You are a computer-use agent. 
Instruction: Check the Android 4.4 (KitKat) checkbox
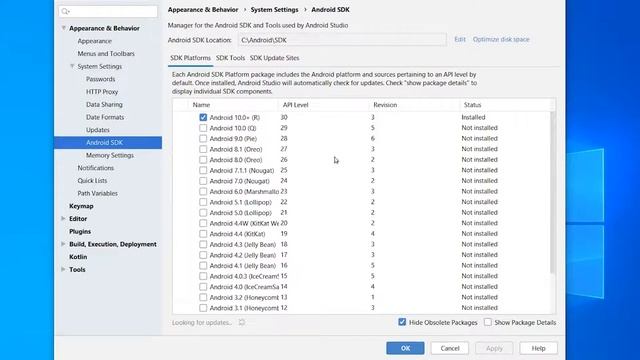point(203,234)
